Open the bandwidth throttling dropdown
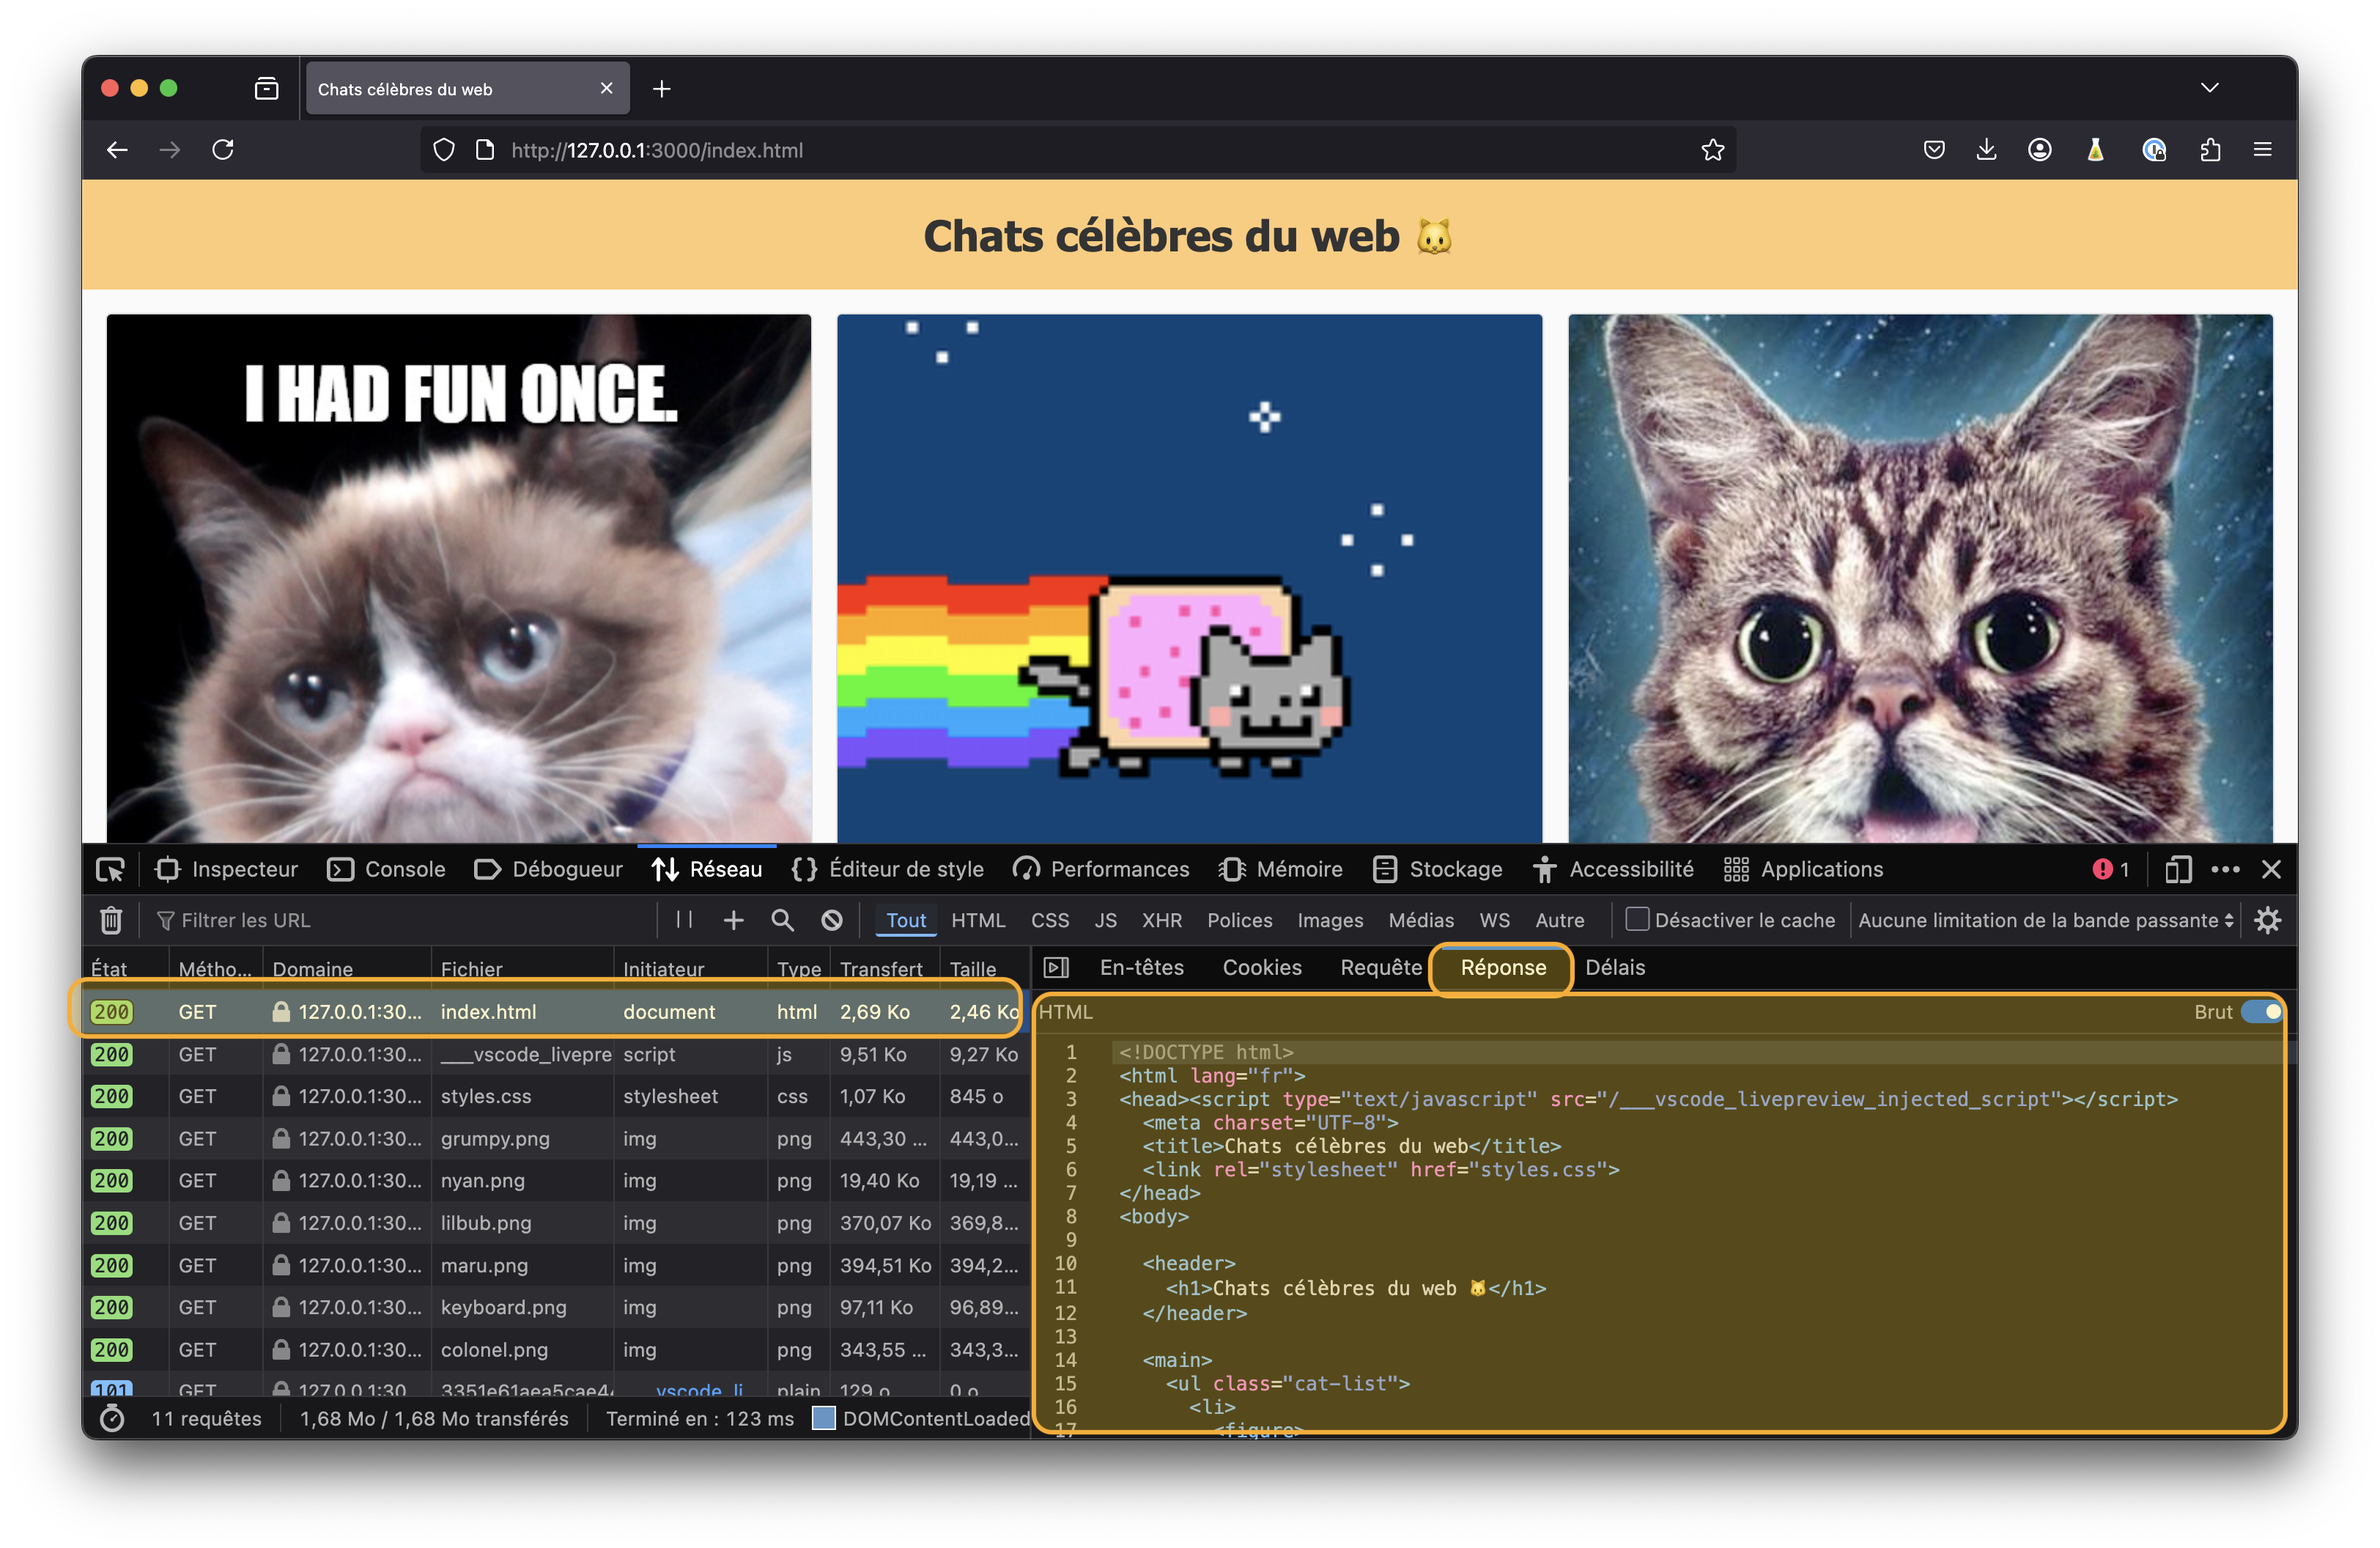The height and width of the screenshot is (1548, 2380). click(2046, 920)
